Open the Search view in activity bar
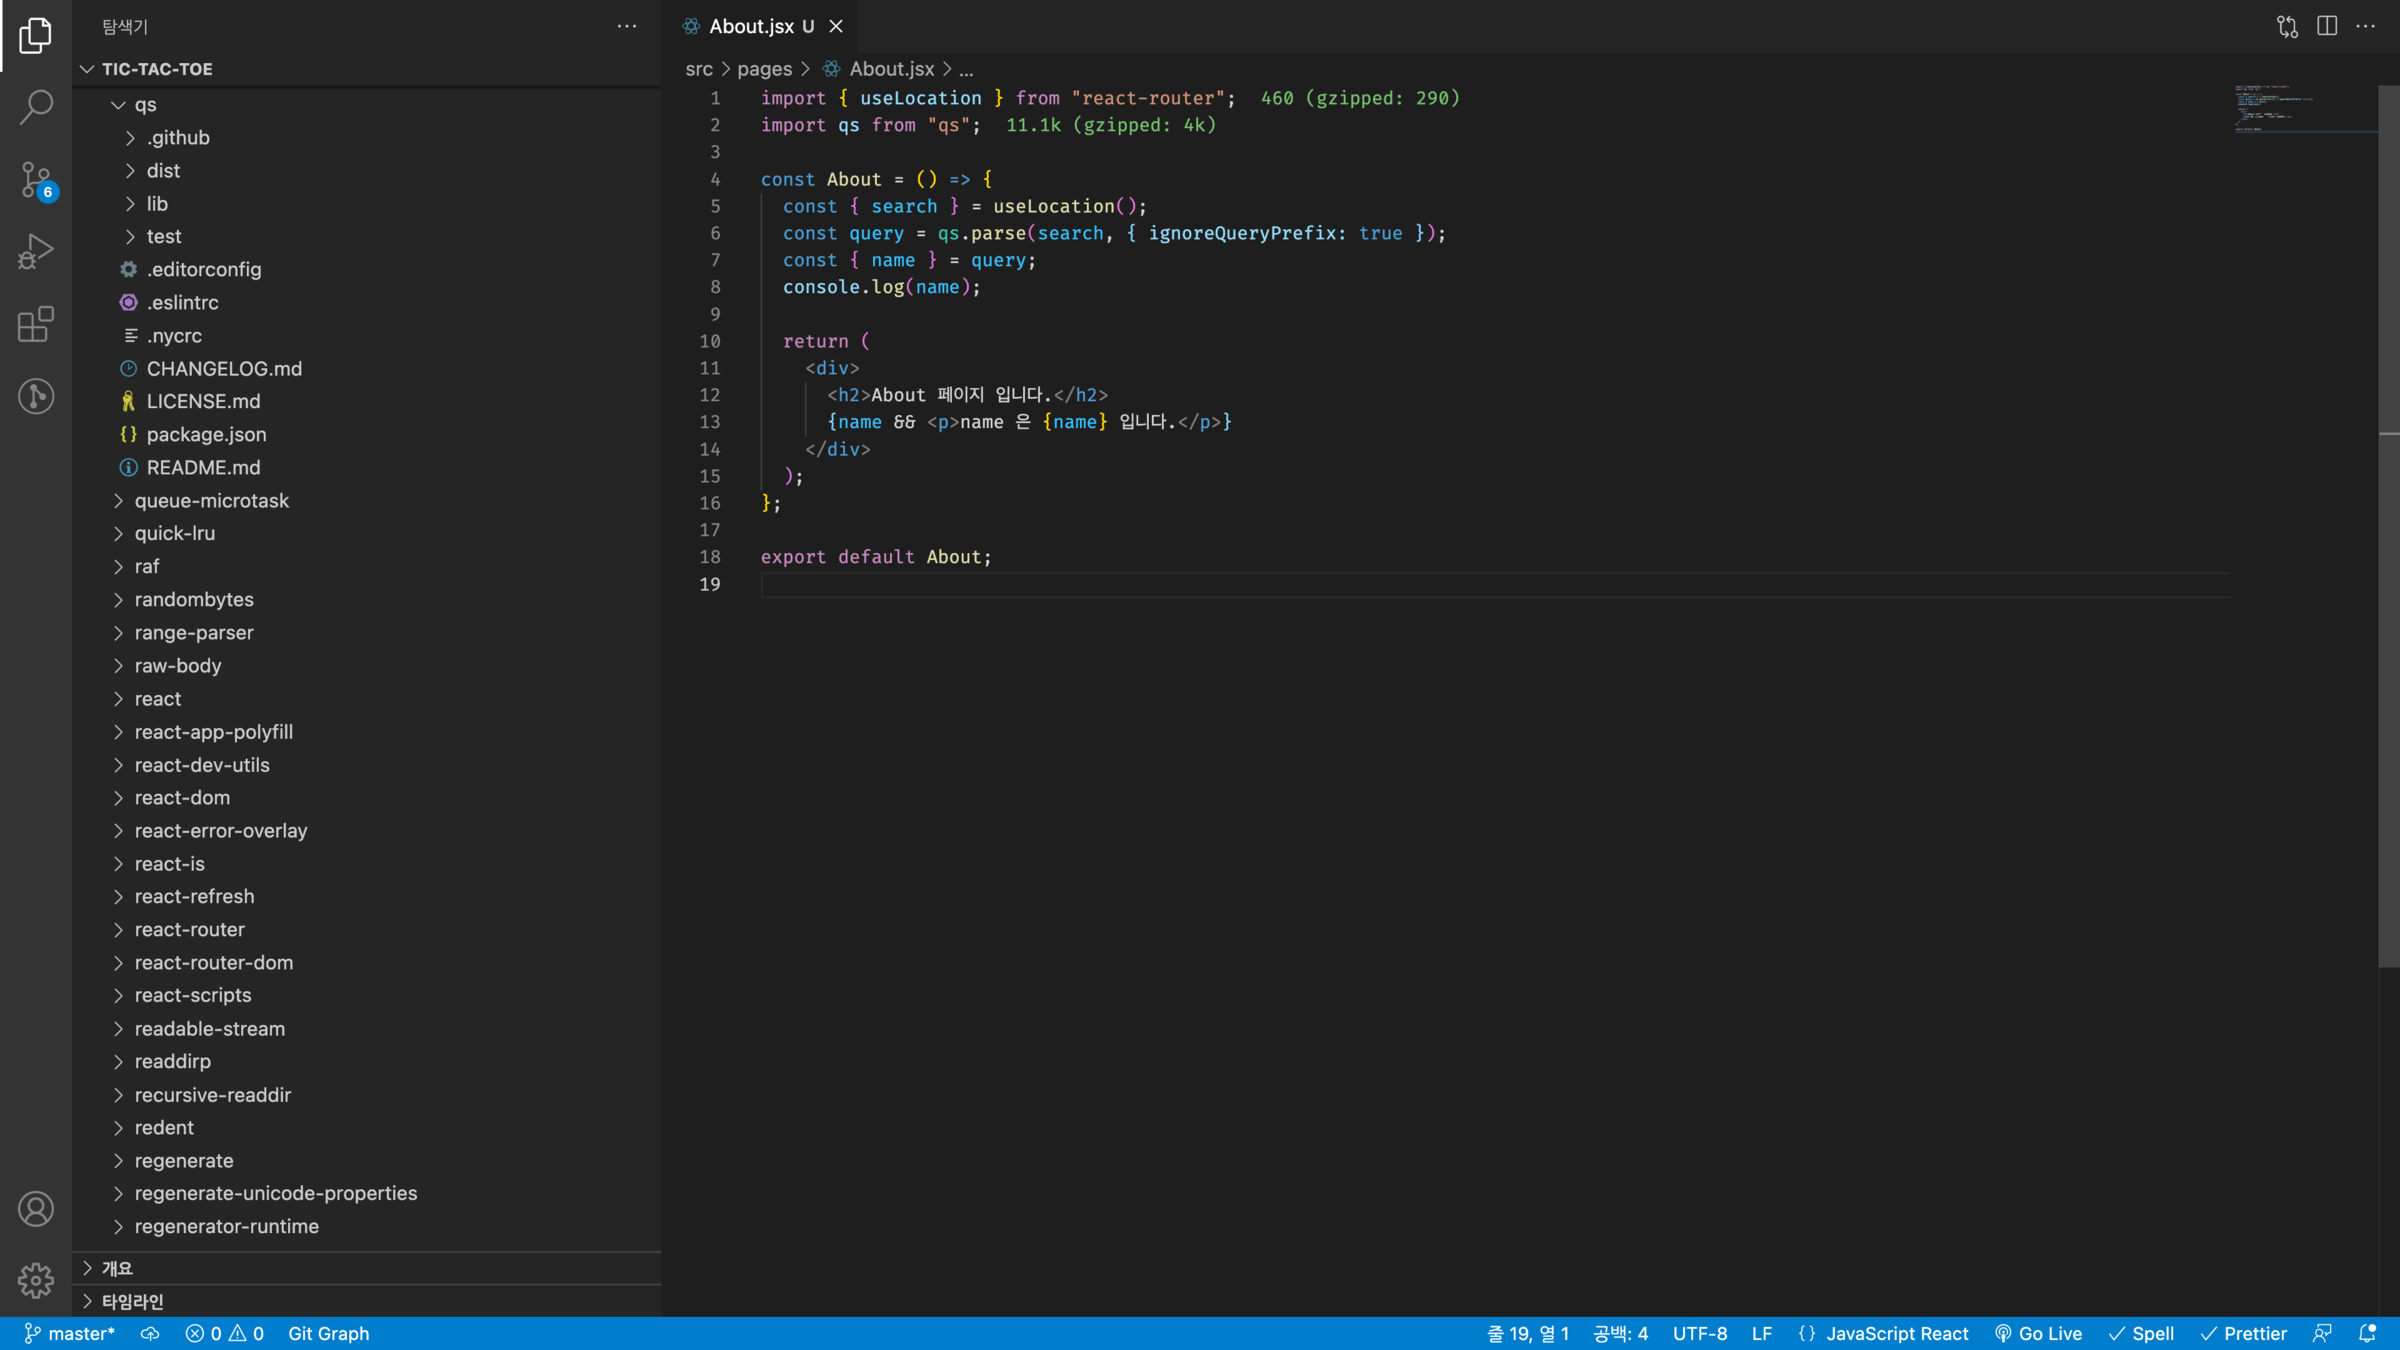This screenshot has height=1350, width=2400. 36,107
